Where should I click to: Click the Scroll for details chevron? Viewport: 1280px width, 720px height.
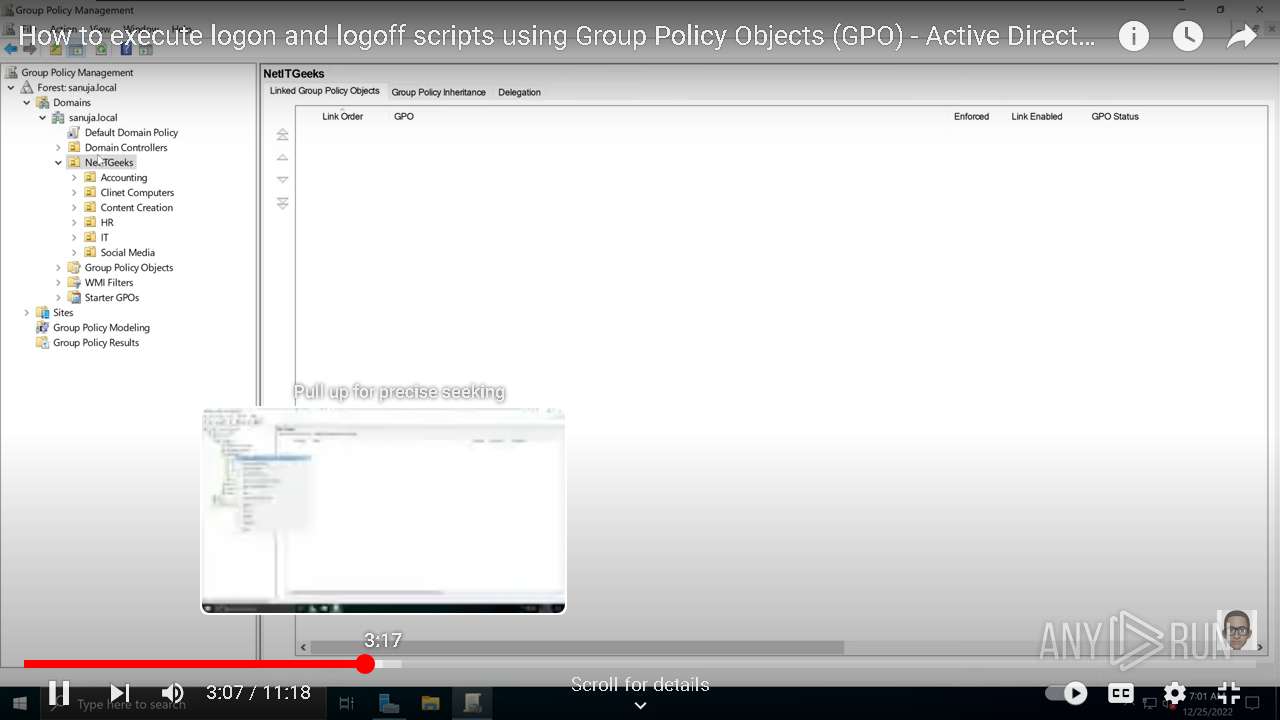(640, 705)
